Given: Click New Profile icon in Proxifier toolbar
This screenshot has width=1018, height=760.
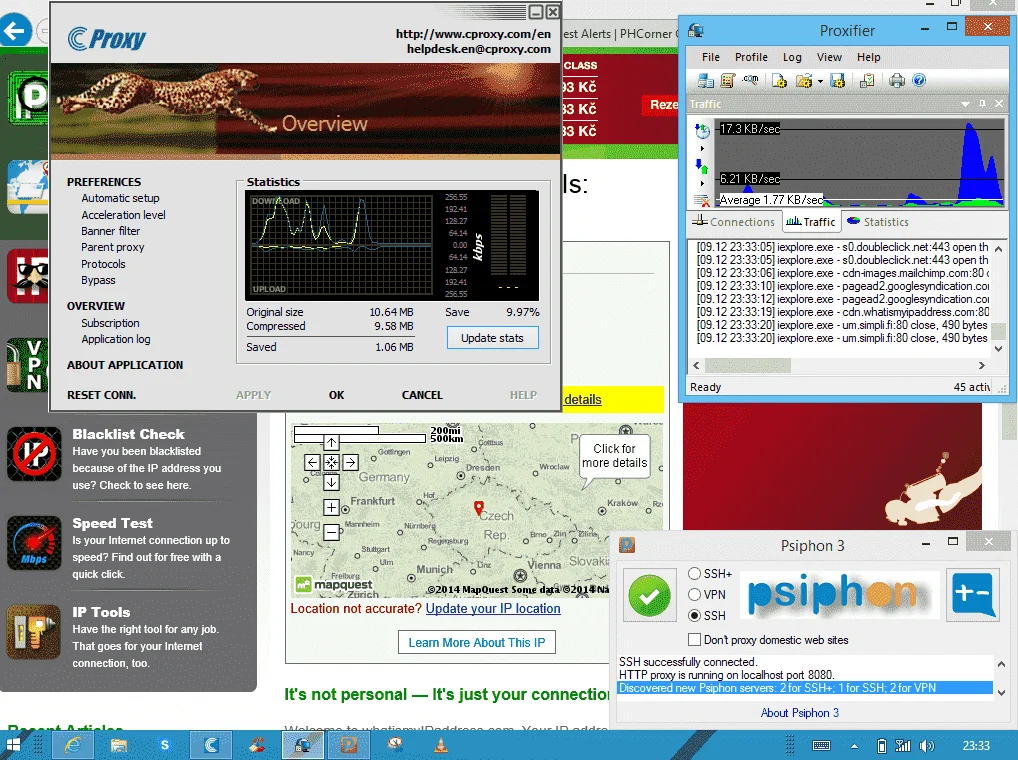Looking at the screenshot, I should [779, 80].
